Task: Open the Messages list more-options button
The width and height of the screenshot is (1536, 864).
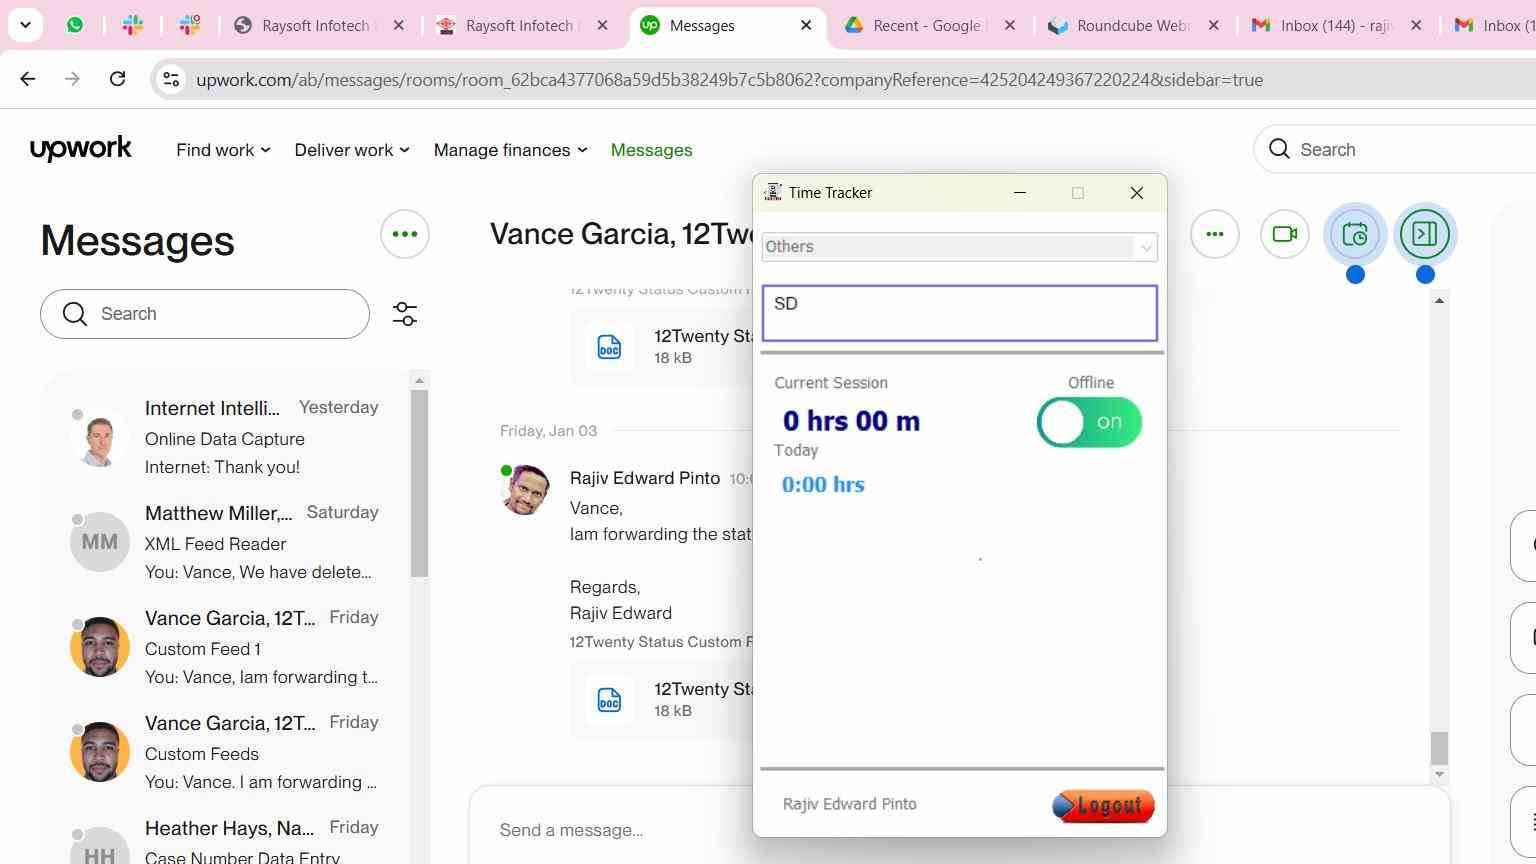Action: pyautogui.click(x=405, y=234)
